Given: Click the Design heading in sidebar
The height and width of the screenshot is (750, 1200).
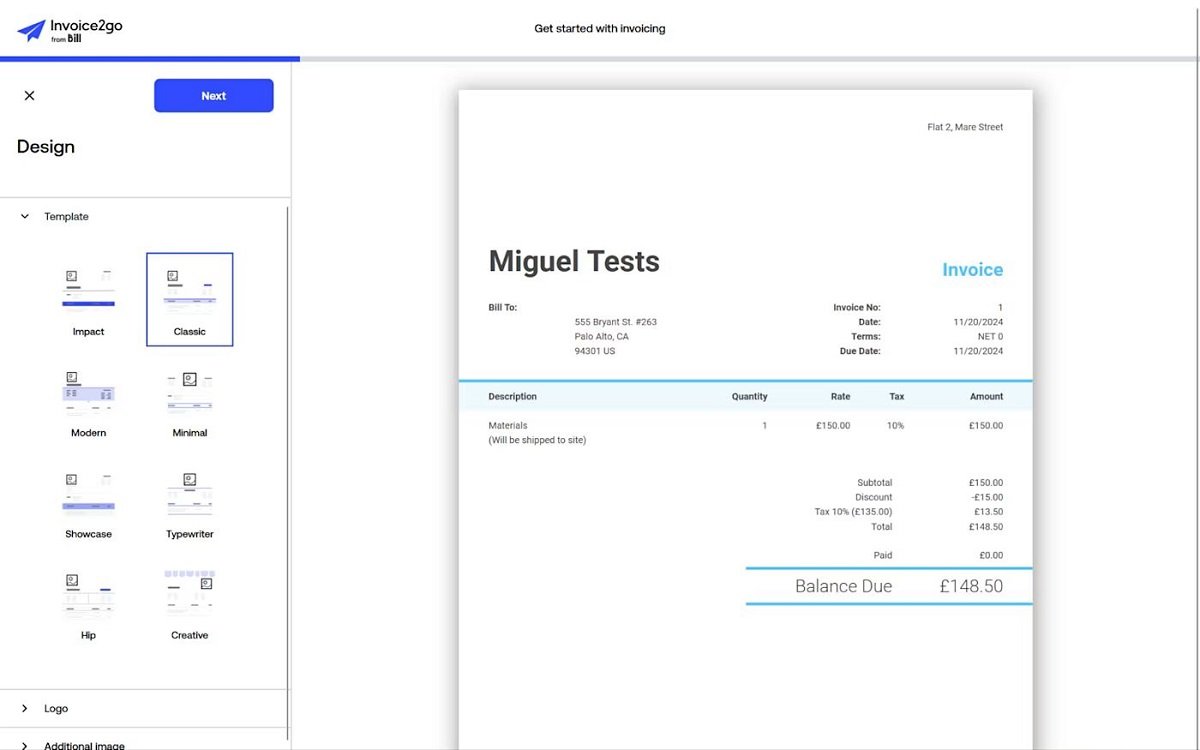Looking at the screenshot, I should tap(45, 146).
